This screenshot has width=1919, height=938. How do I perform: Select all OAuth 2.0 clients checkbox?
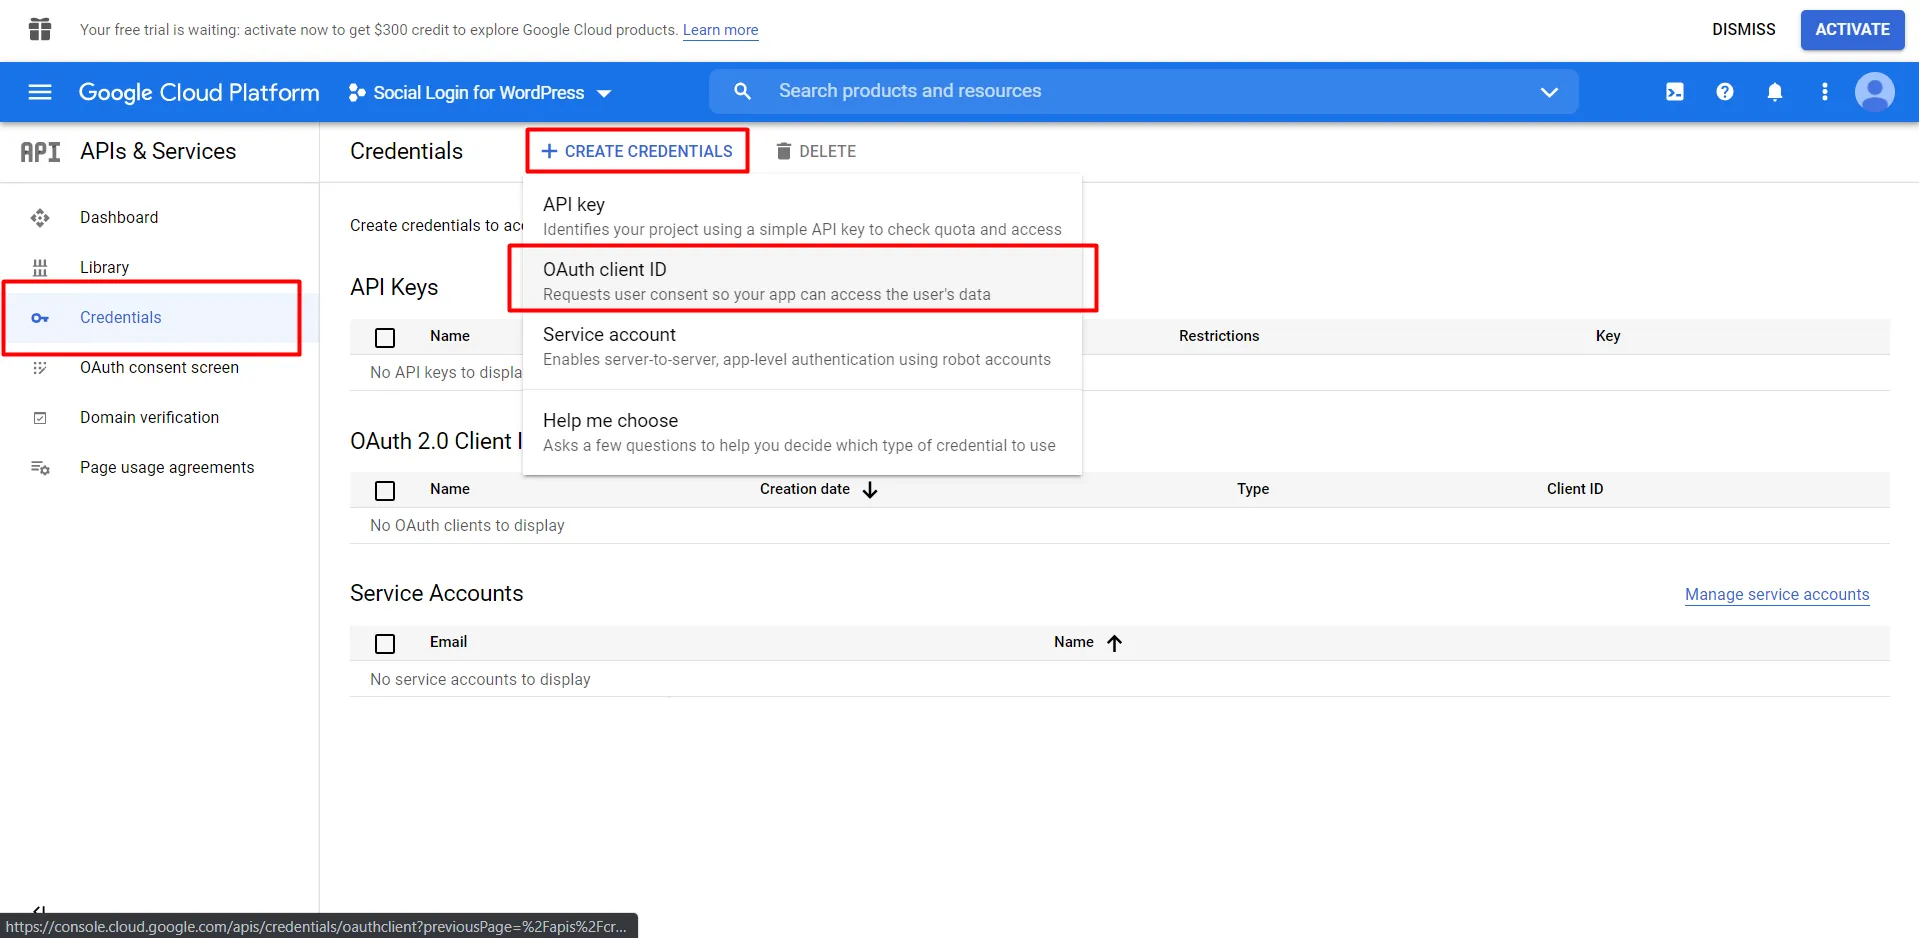click(x=385, y=491)
